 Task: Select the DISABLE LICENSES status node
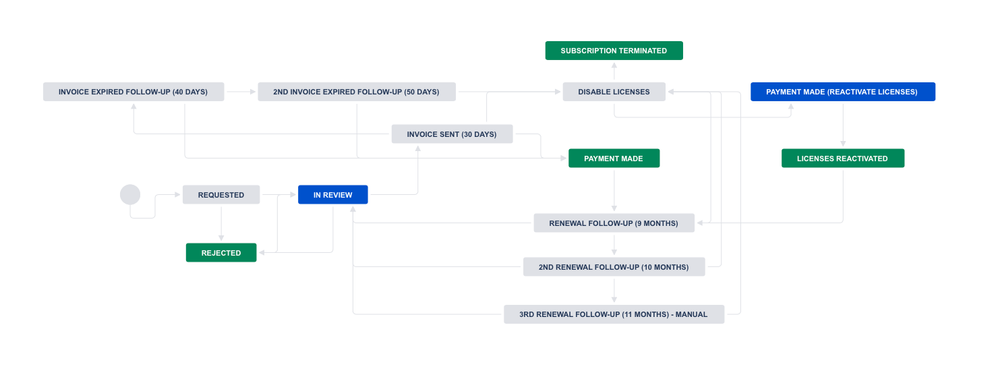(x=614, y=92)
